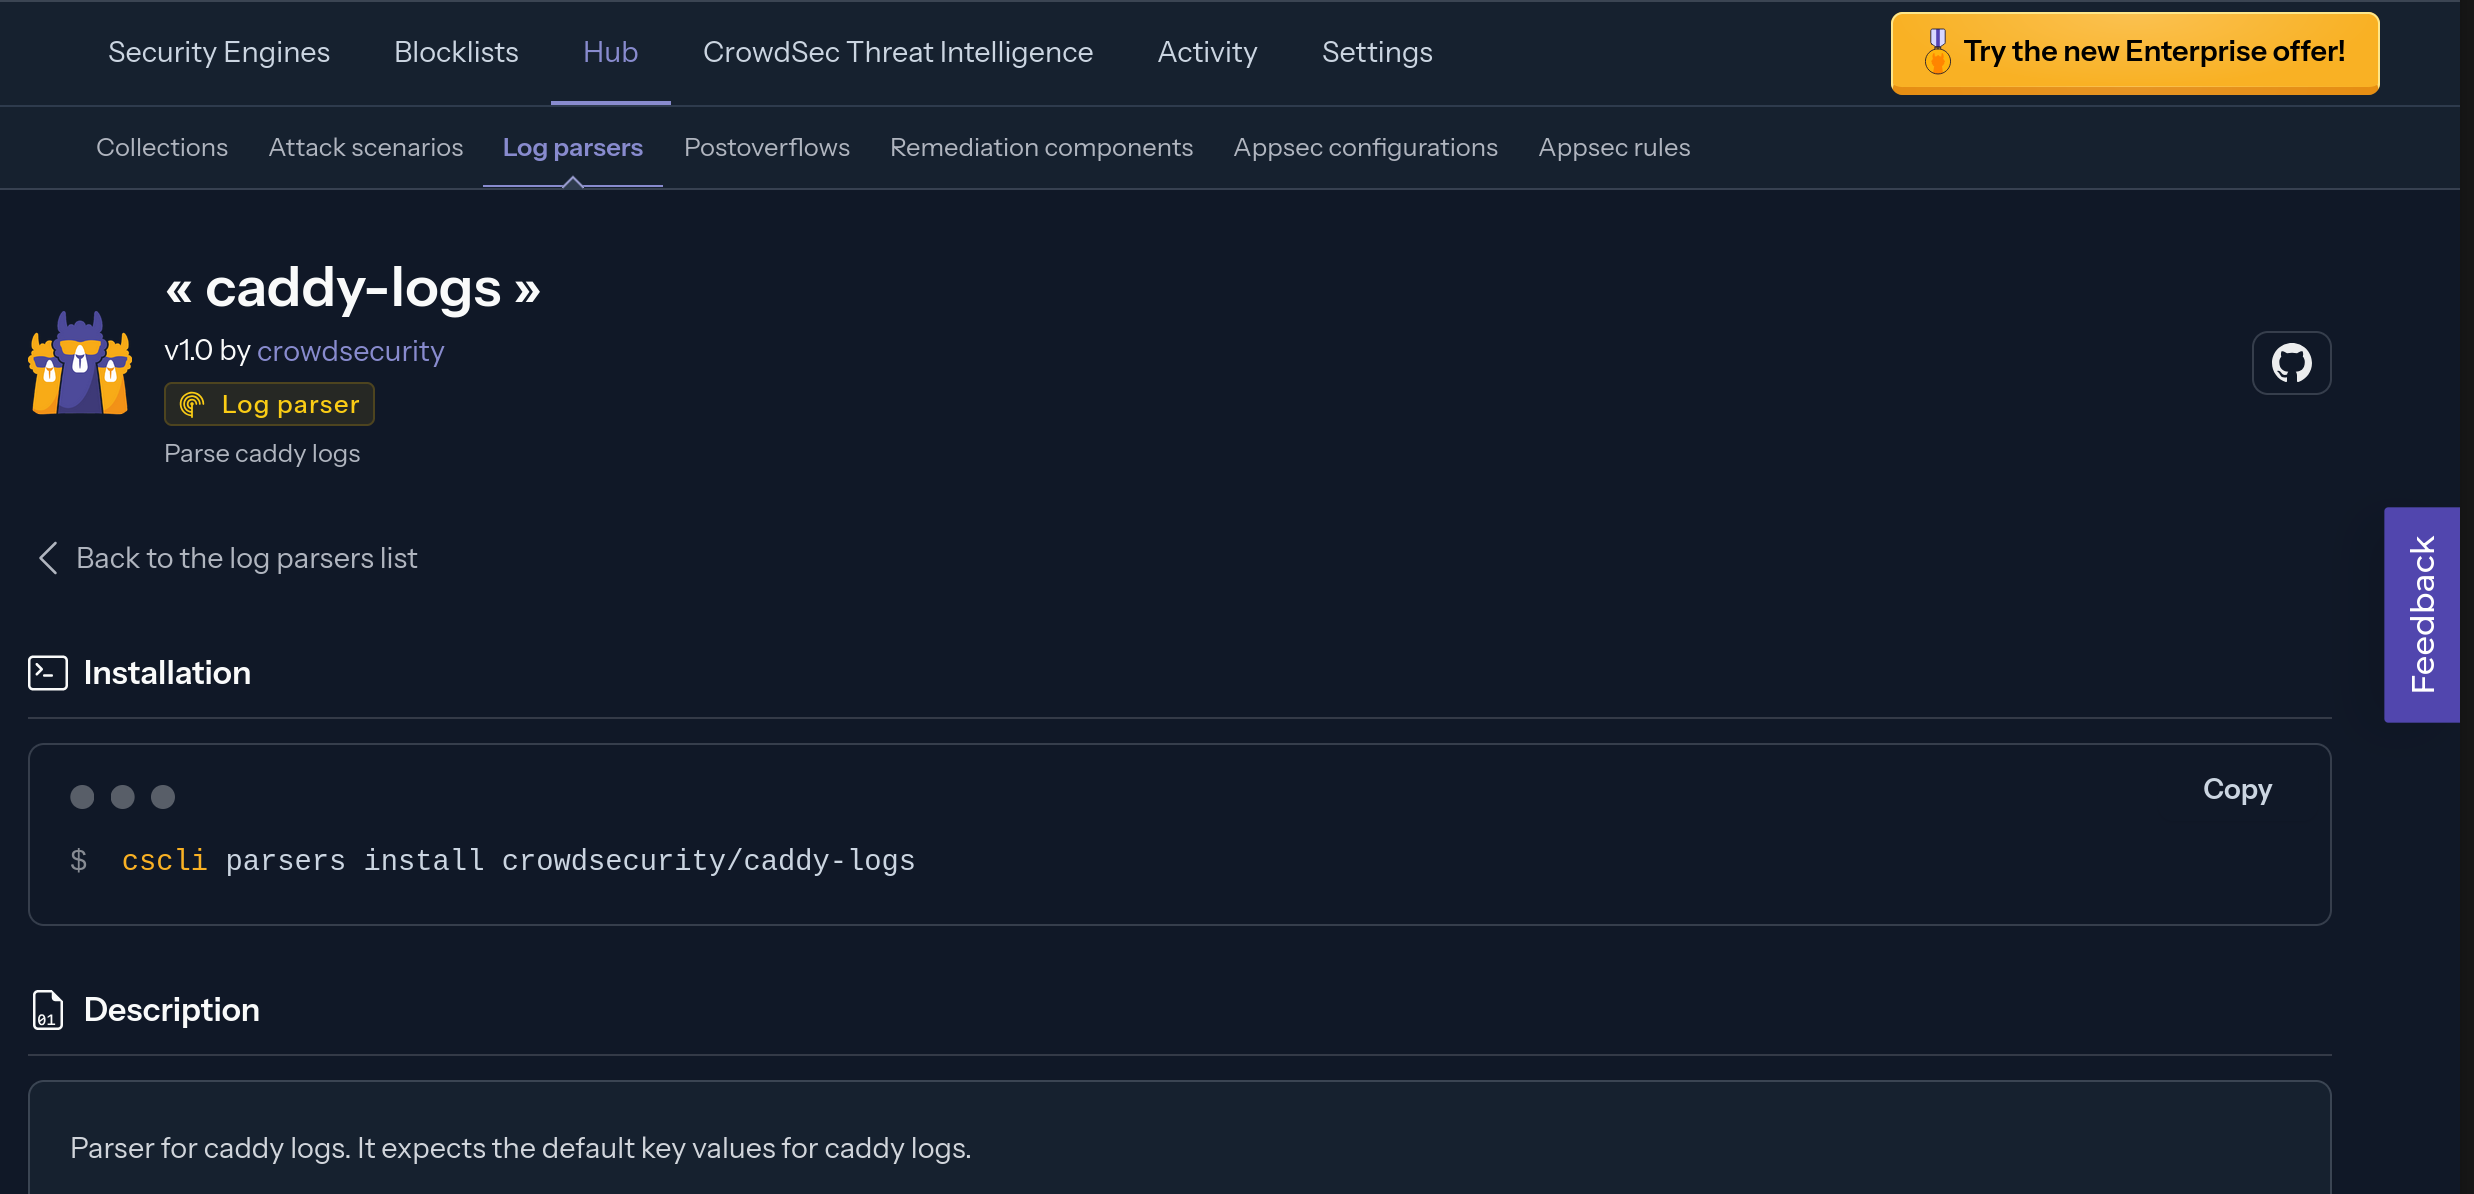
Task: Click Try the new Enterprise offer button
Action: pos(2135,52)
